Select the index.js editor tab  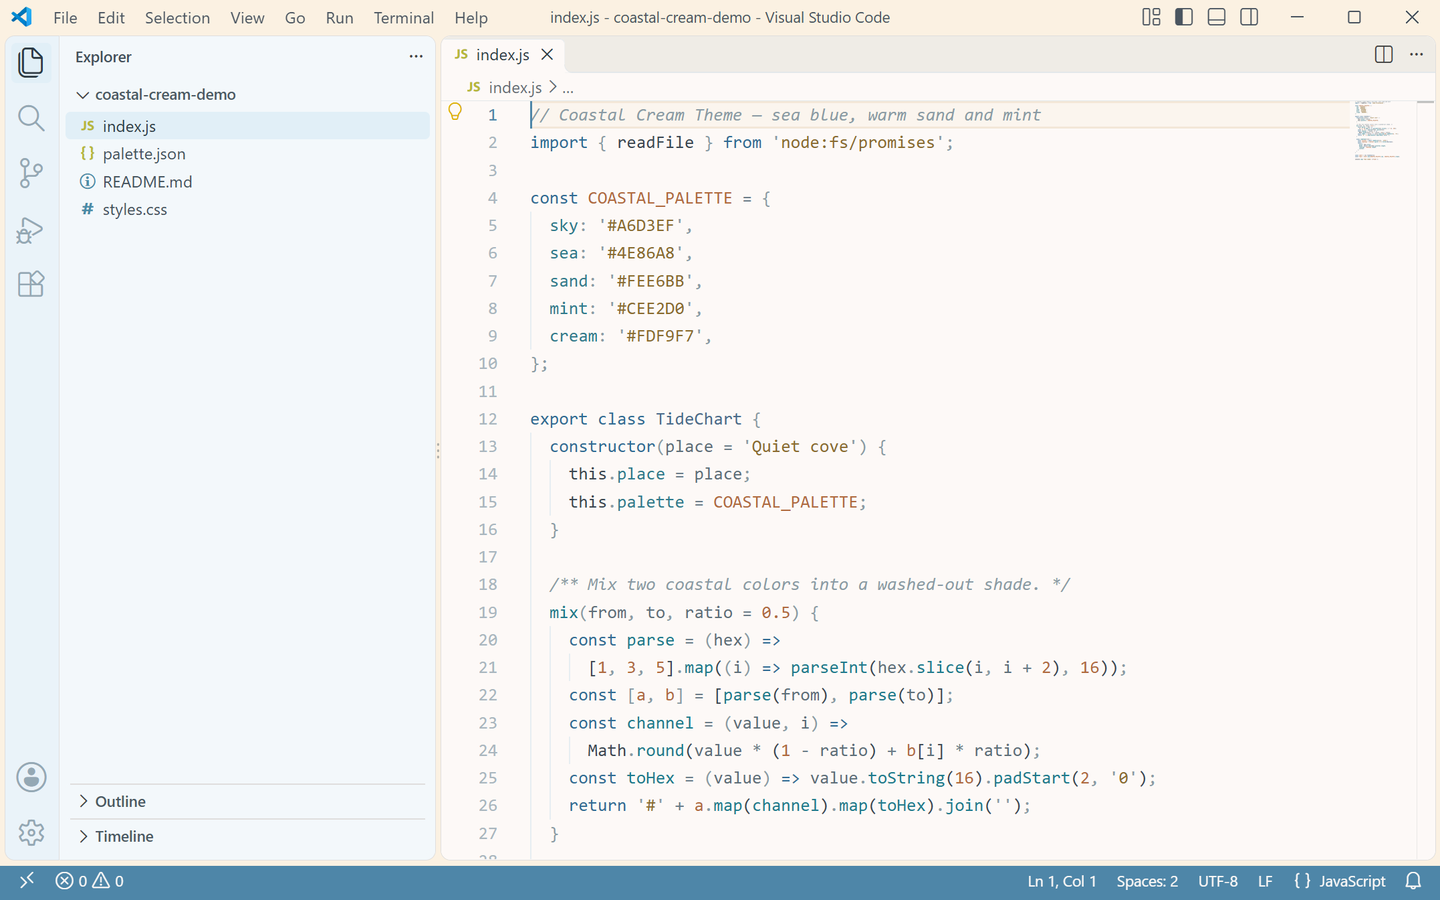[502, 55]
